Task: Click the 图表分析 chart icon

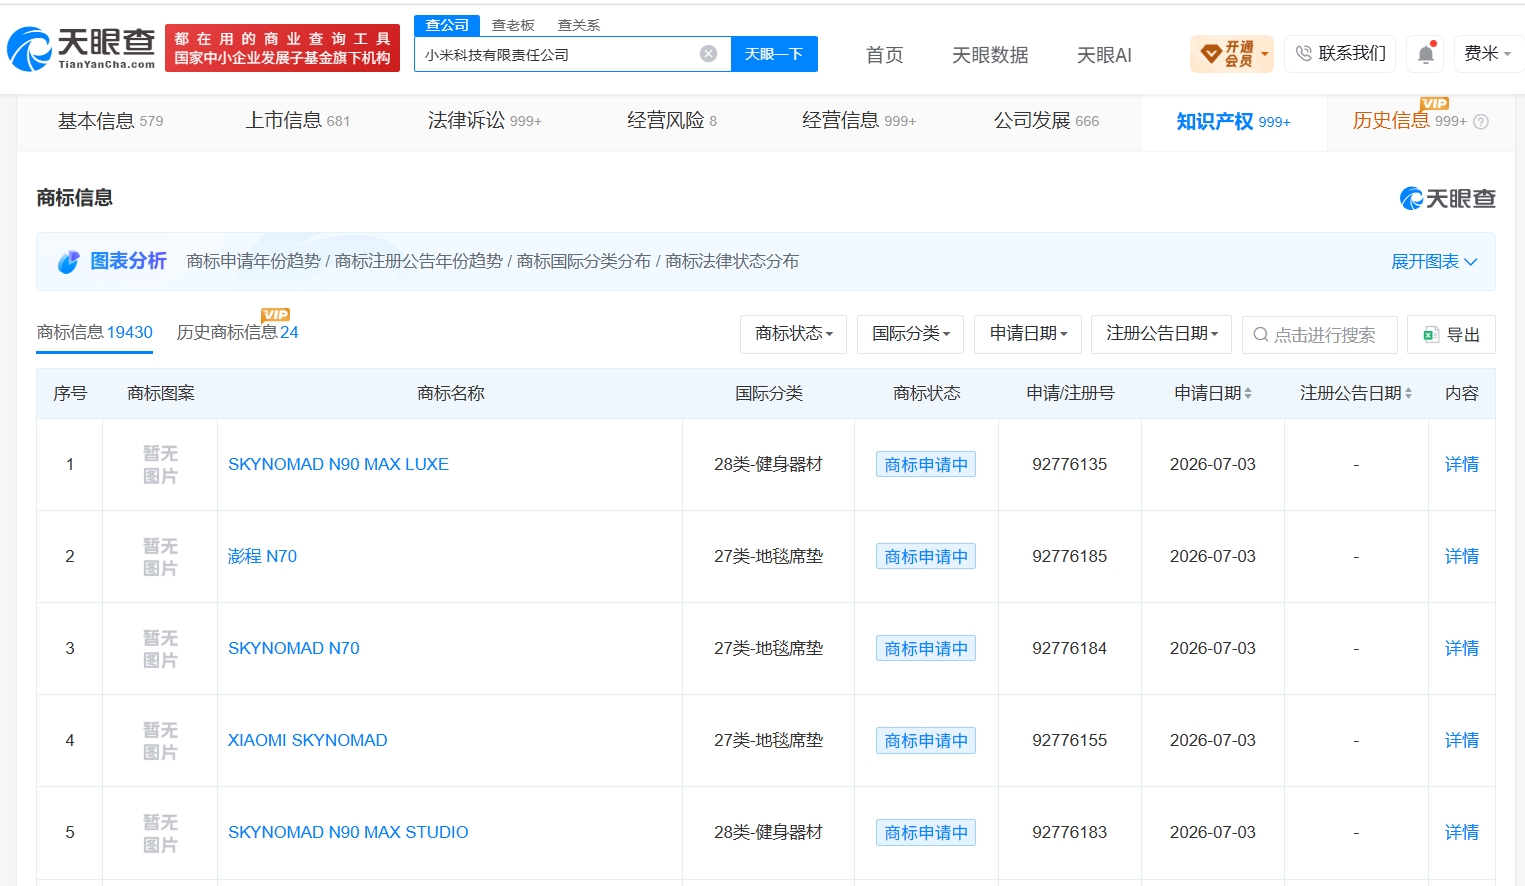Action: tap(69, 262)
